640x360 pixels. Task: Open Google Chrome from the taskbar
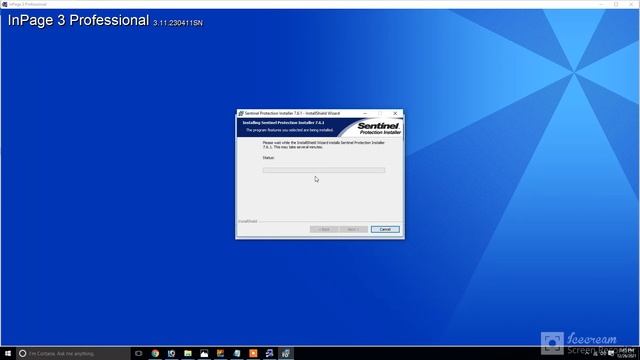(155, 353)
